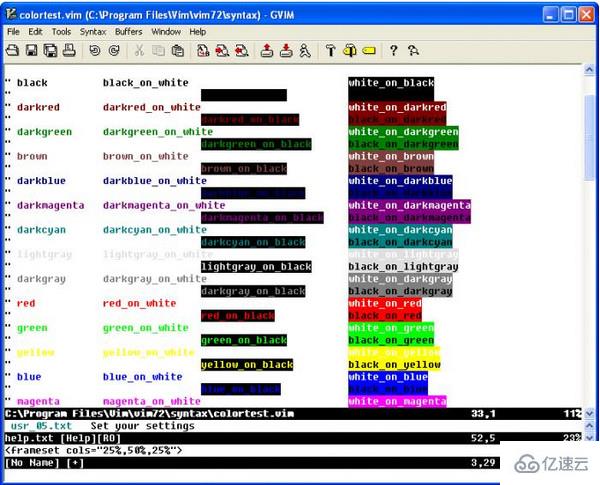Open the Window menu

coord(166,32)
